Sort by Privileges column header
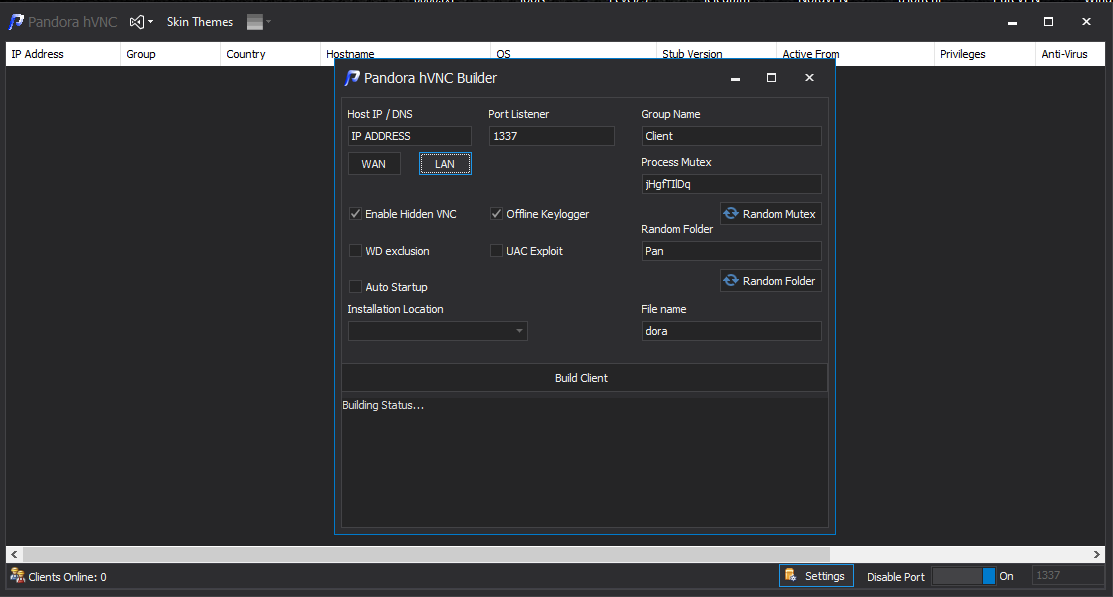 pyautogui.click(x=985, y=54)
